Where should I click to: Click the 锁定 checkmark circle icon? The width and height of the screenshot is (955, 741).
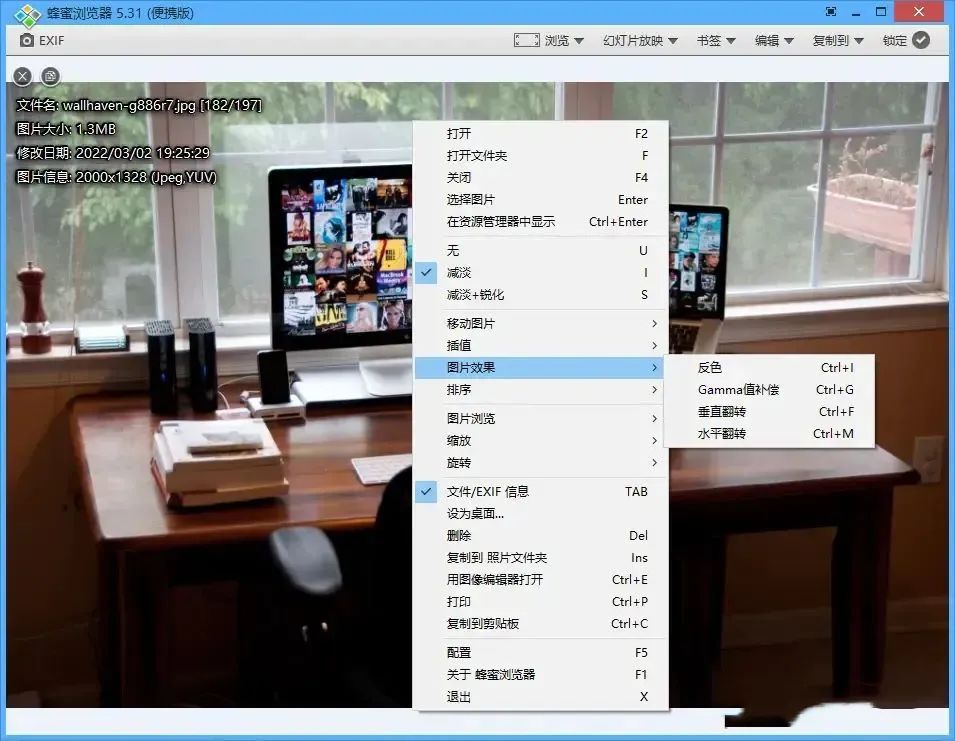click(921, 40)
